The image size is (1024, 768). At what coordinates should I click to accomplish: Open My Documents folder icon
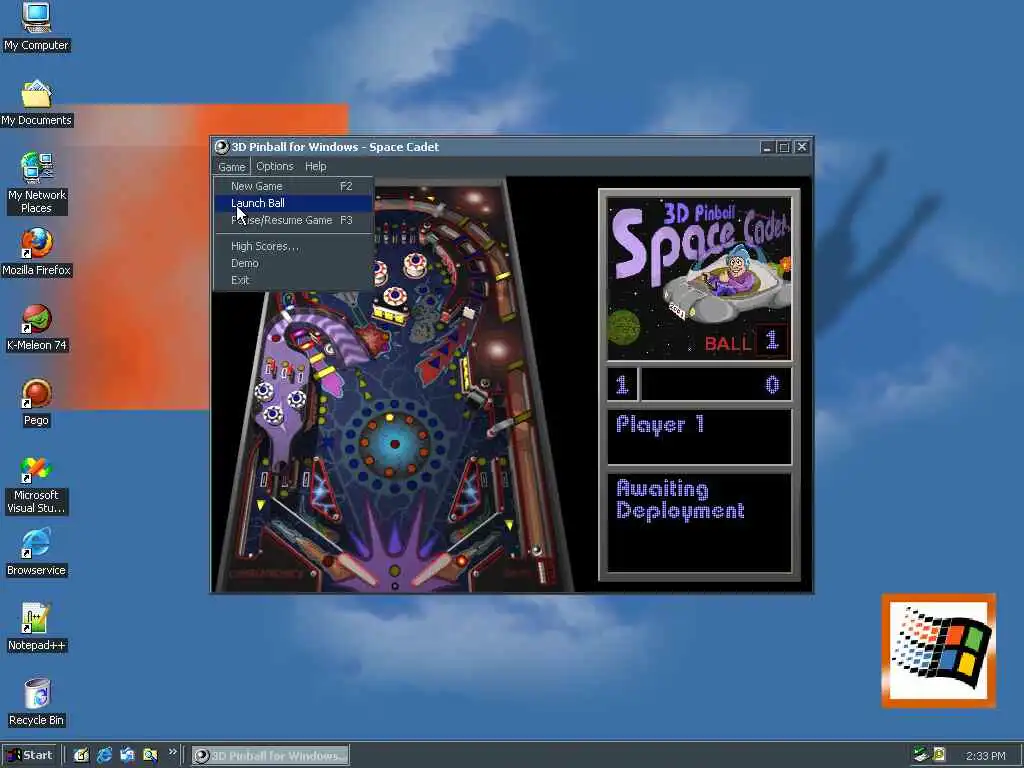(36, 103)
